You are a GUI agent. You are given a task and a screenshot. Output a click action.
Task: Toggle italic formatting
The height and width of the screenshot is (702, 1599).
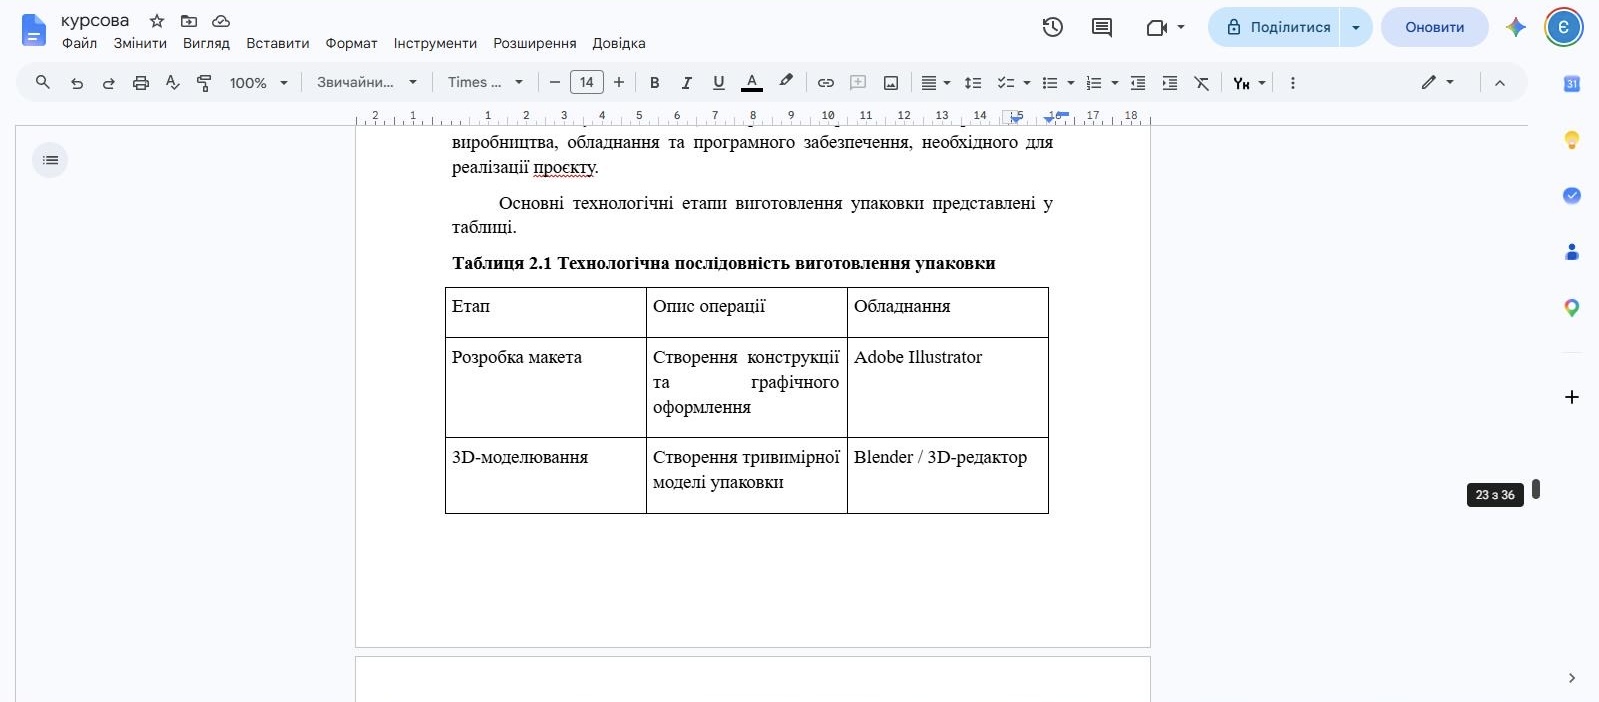pos(687,83)
